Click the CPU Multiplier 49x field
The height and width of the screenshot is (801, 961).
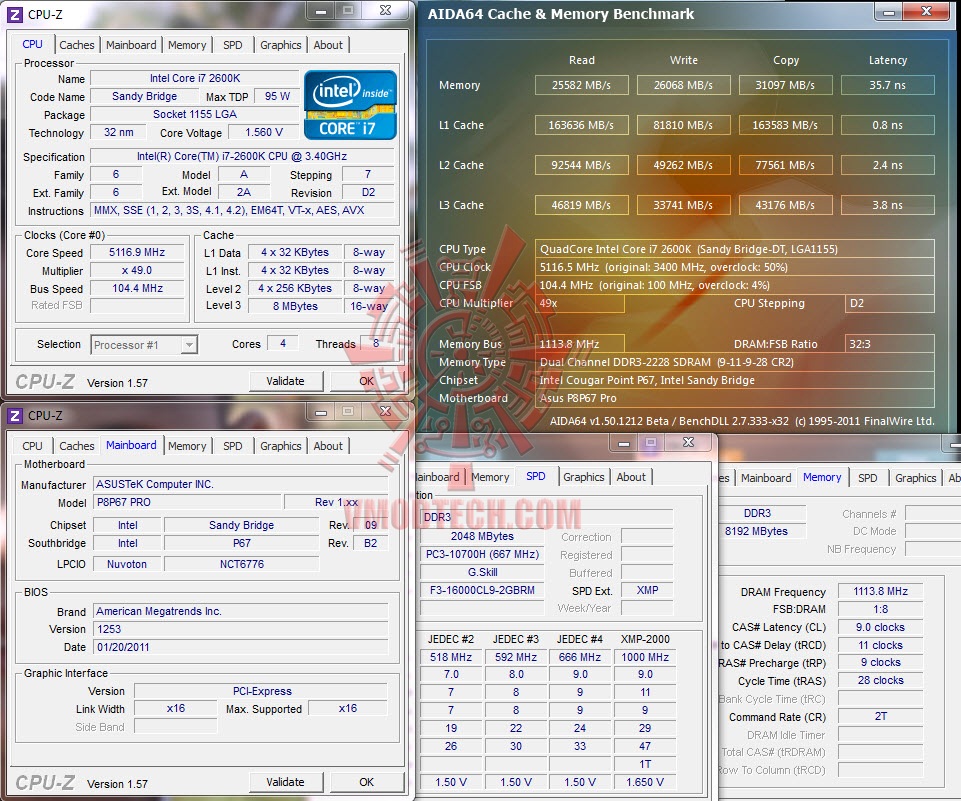click(x=580, y=303)
